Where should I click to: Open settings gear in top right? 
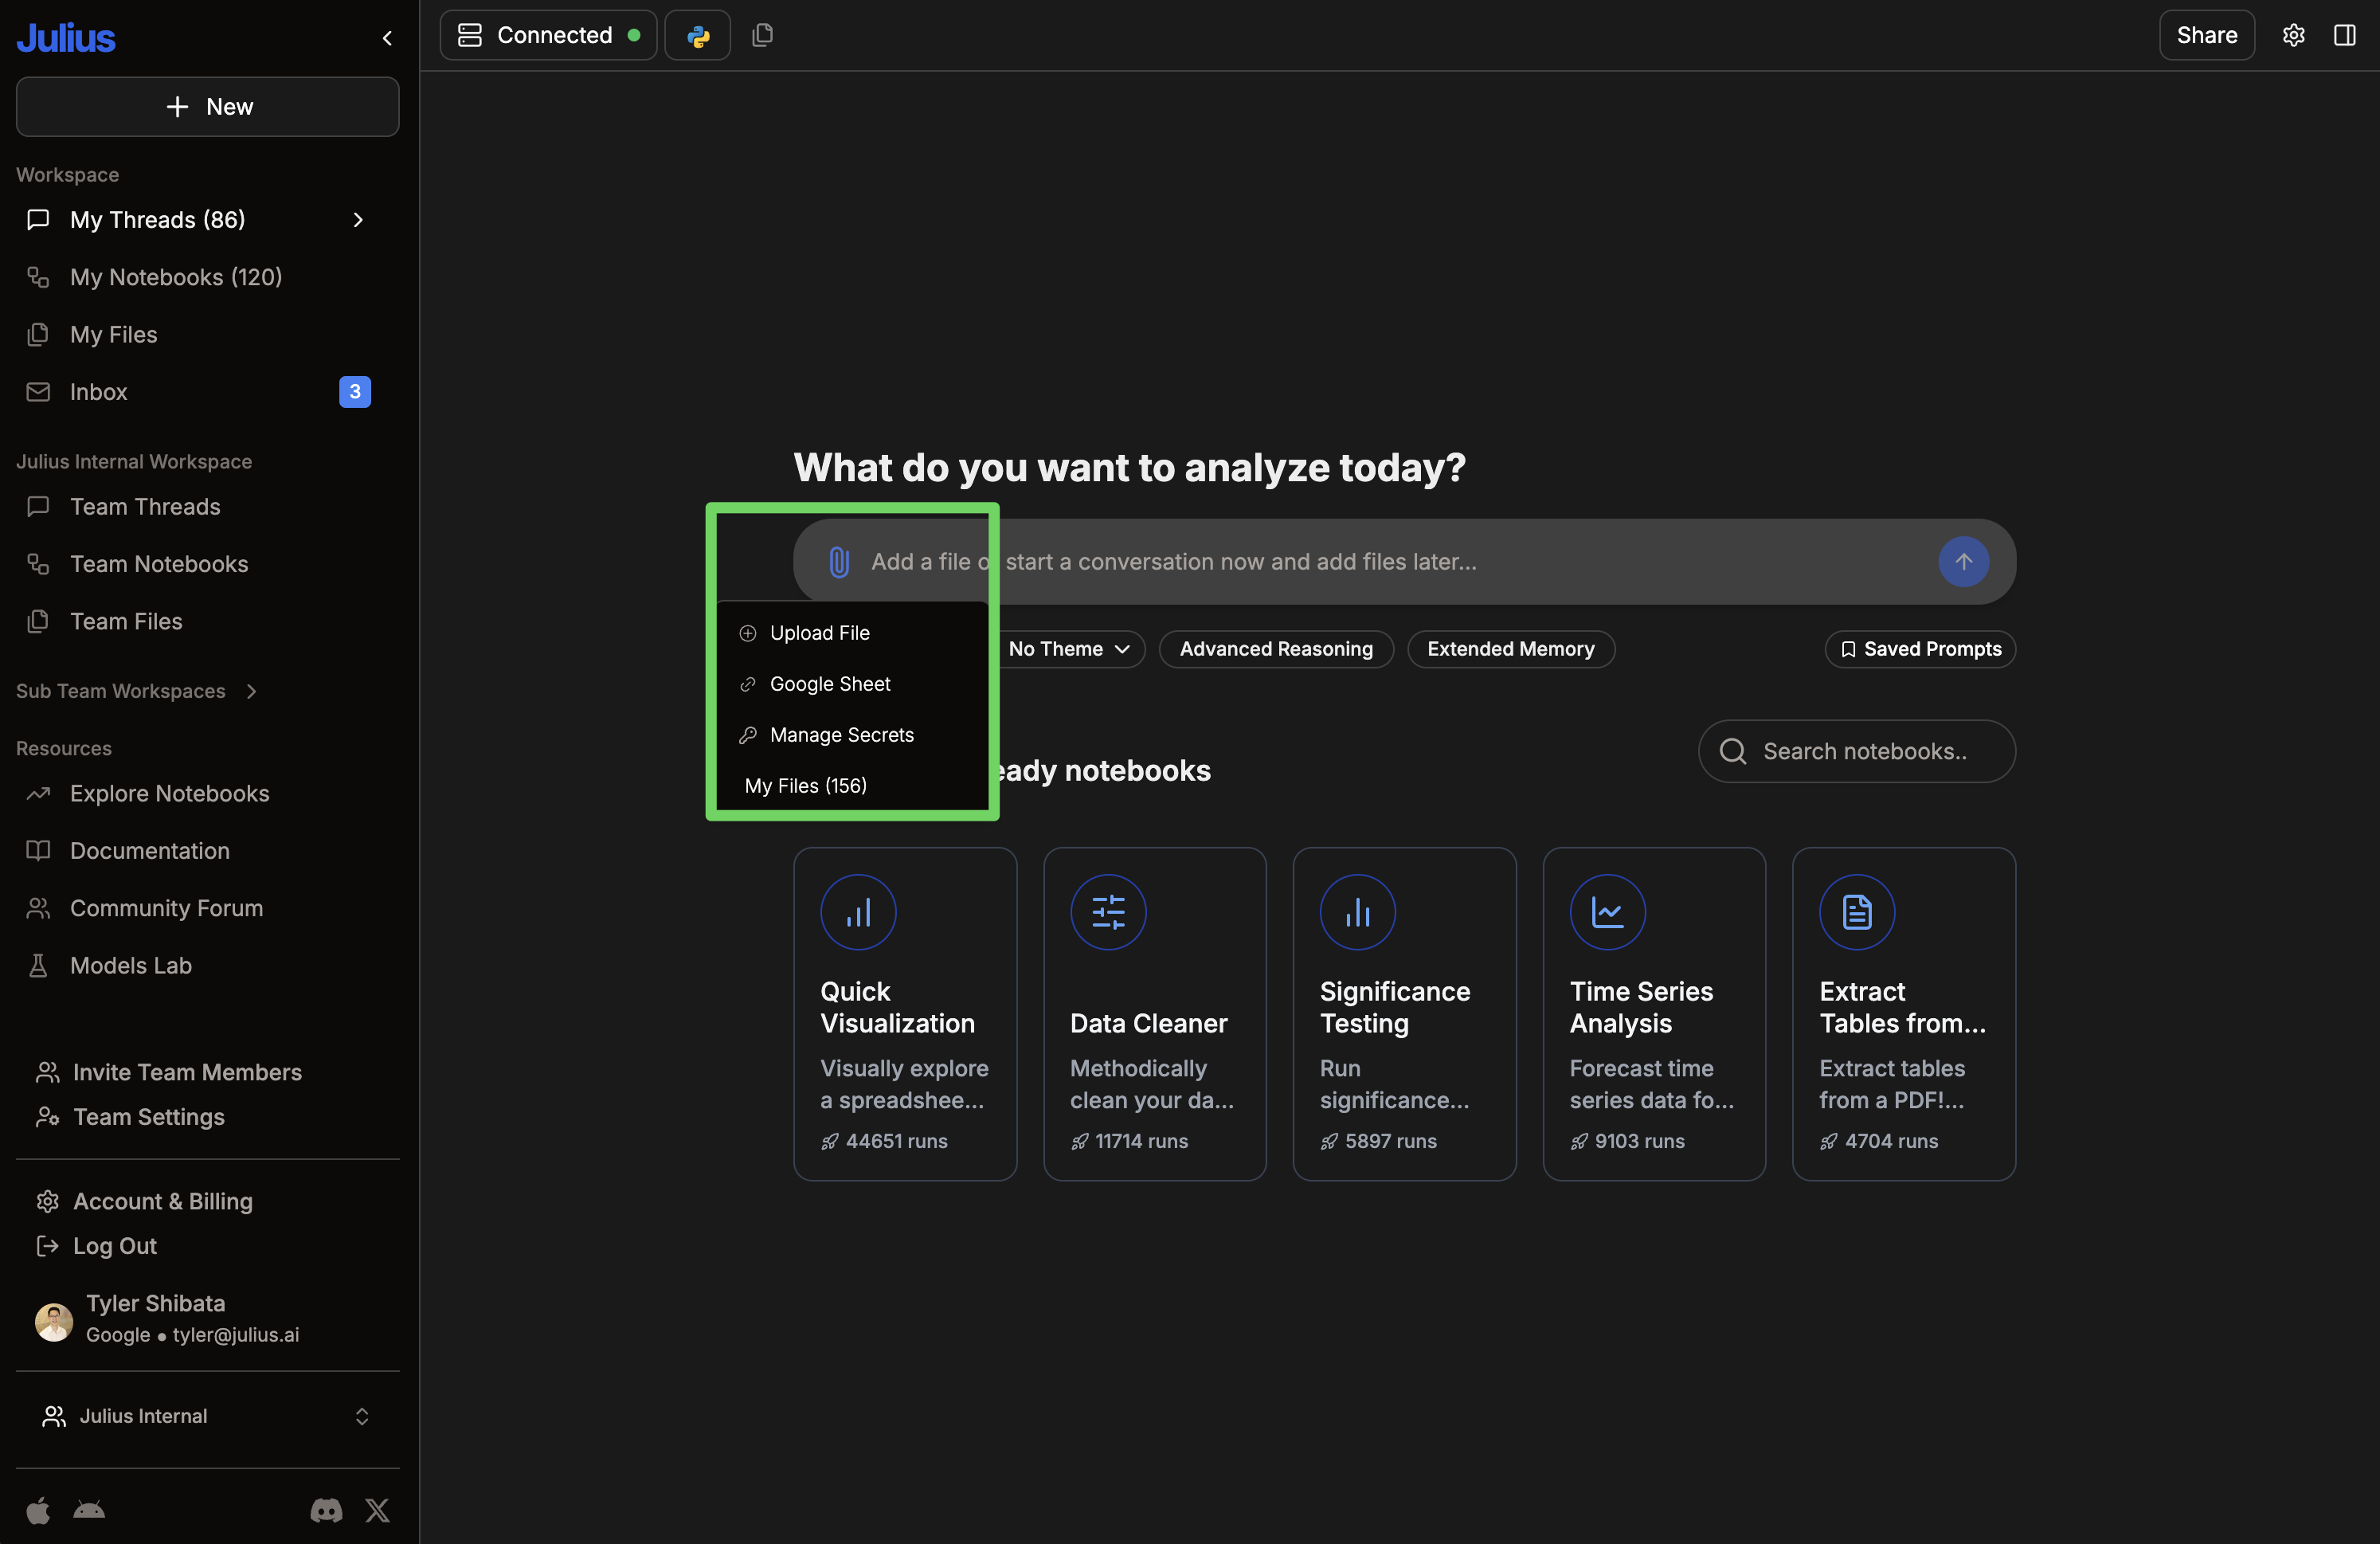point(2293,36)
